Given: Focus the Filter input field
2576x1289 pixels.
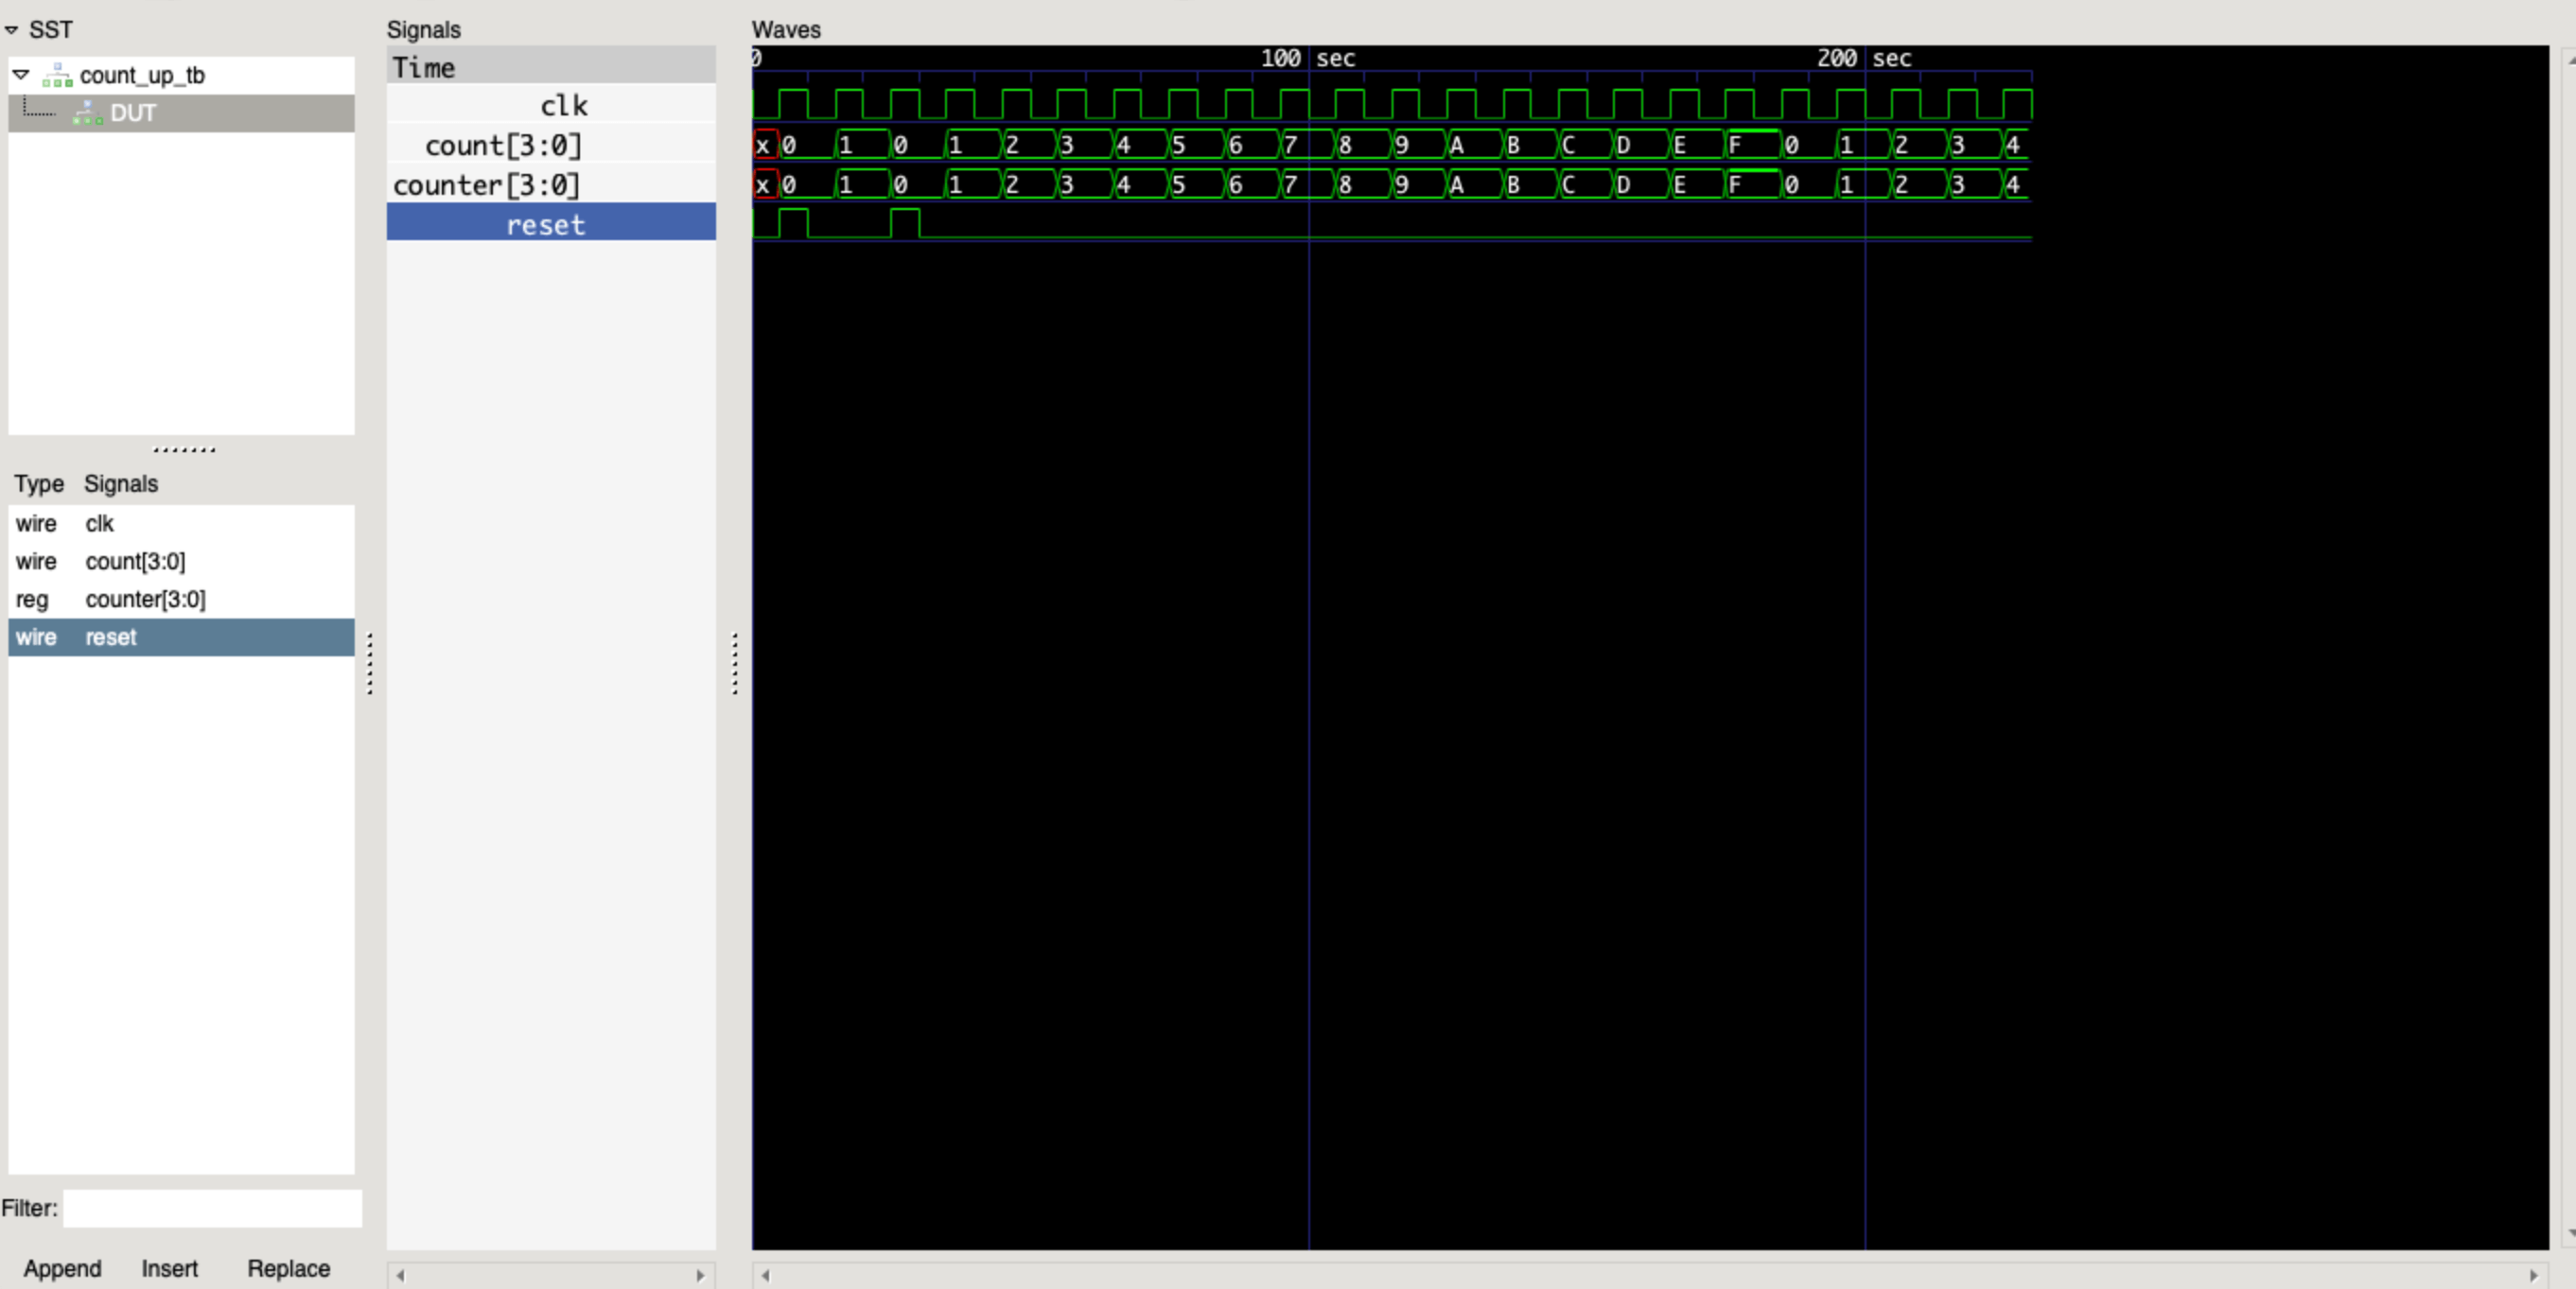Looking at the screenshot, I should [x=212, y=1208].
